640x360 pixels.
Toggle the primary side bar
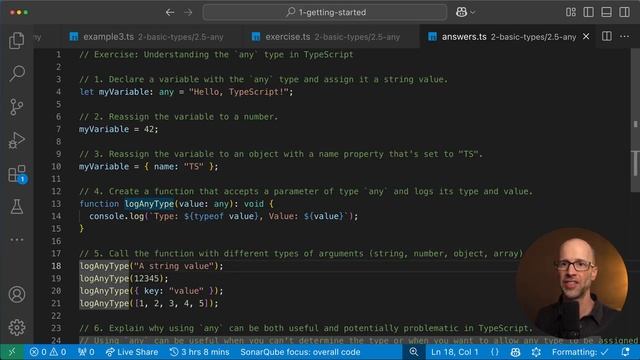589,12
